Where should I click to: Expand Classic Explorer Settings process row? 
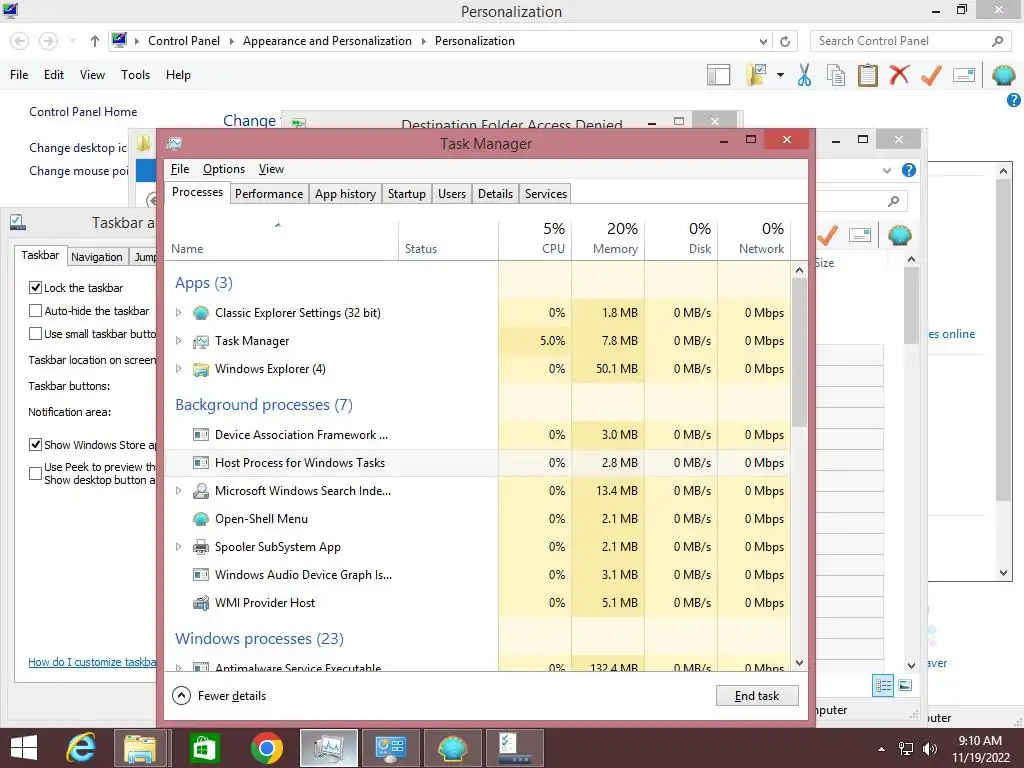pyautogui.click(x=178, y=313)
